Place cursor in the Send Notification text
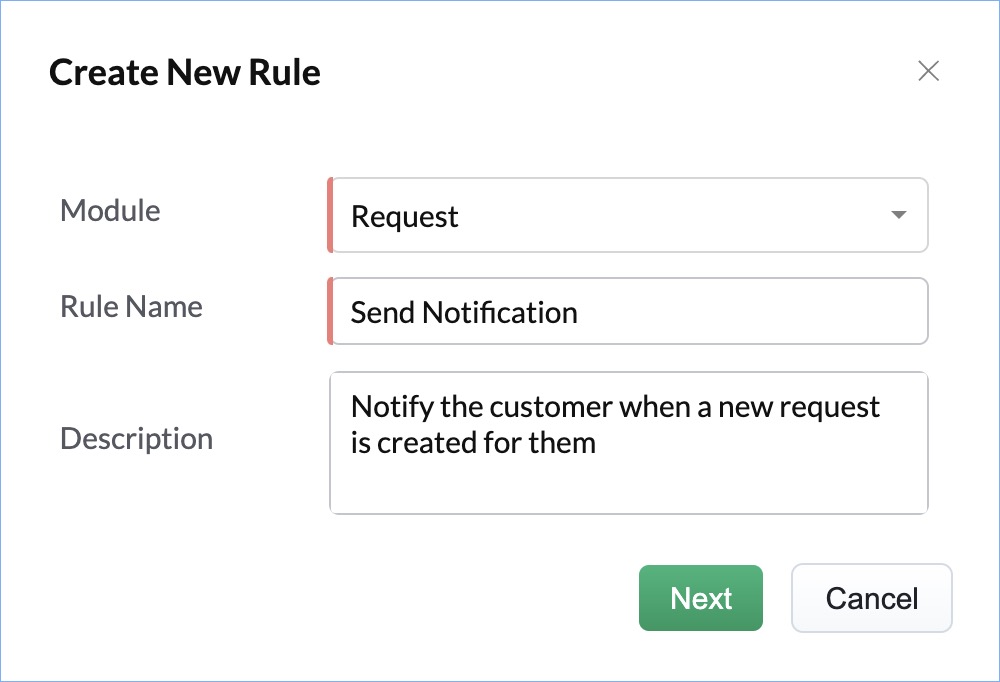The height and width of the screenshot is (682, 1000). (x=464, y=313)
